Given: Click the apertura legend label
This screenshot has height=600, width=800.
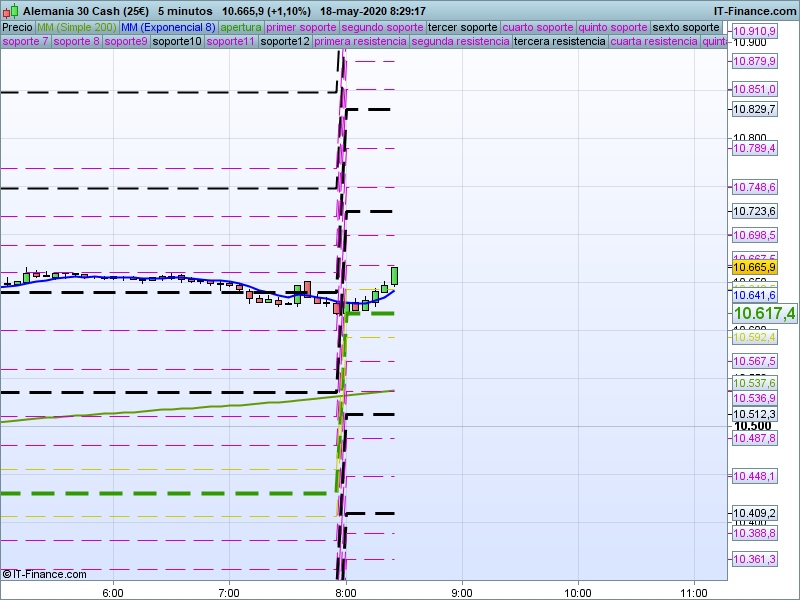Looking at the screenshot, I should [241, 27].
